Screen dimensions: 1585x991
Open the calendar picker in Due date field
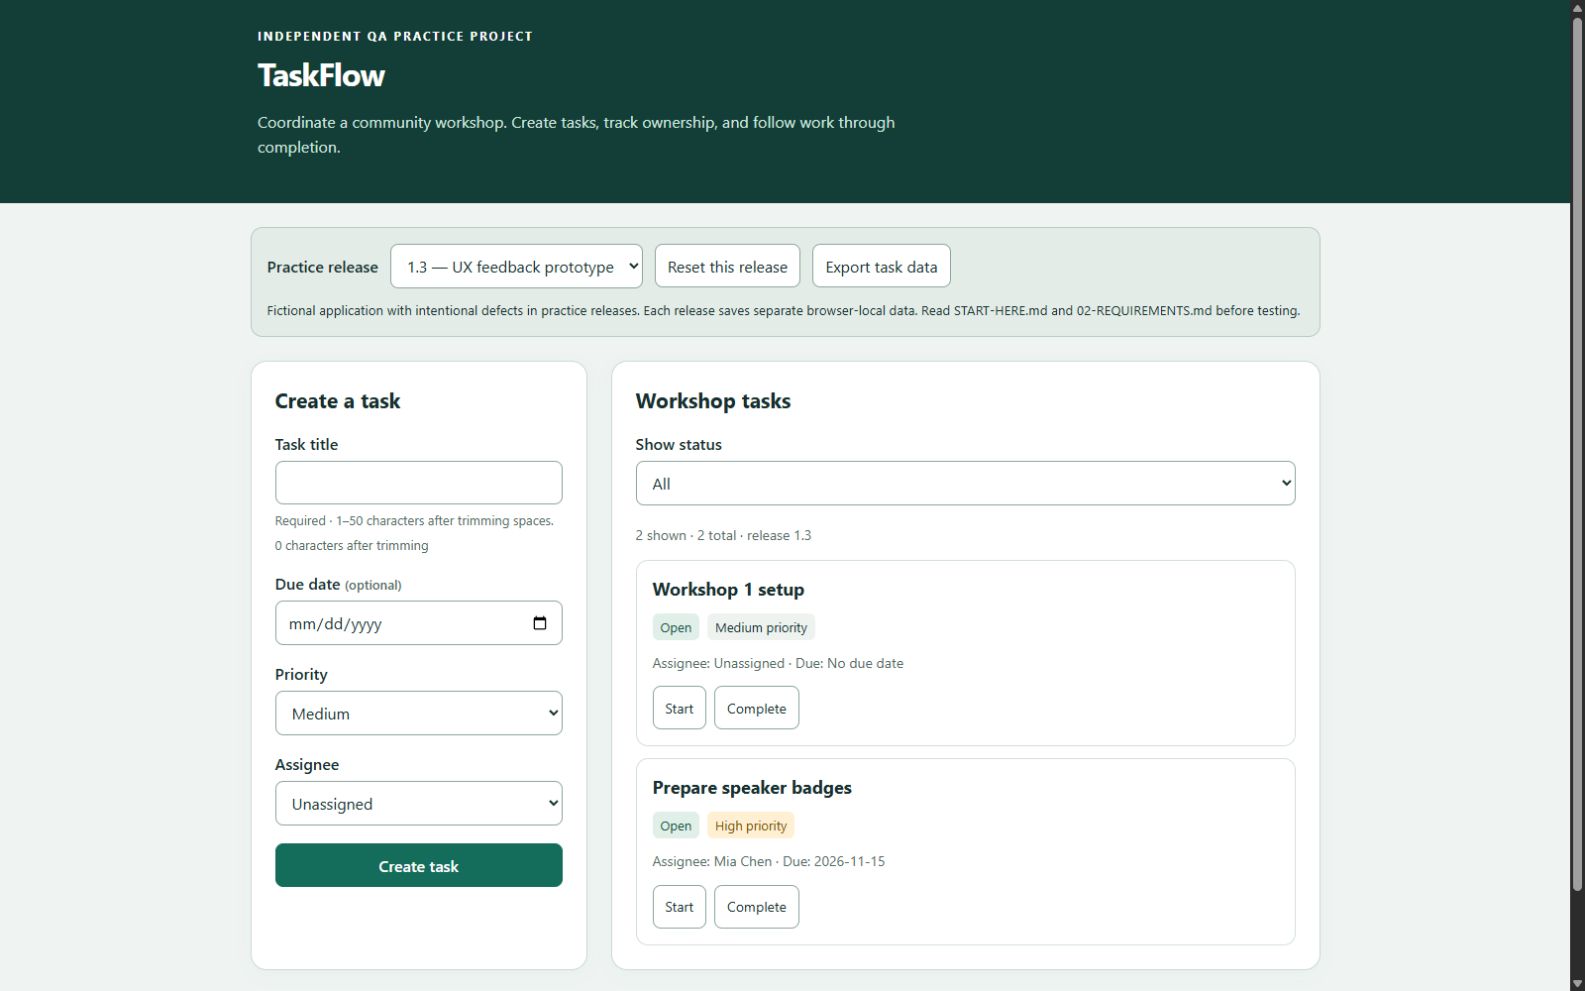540,623
